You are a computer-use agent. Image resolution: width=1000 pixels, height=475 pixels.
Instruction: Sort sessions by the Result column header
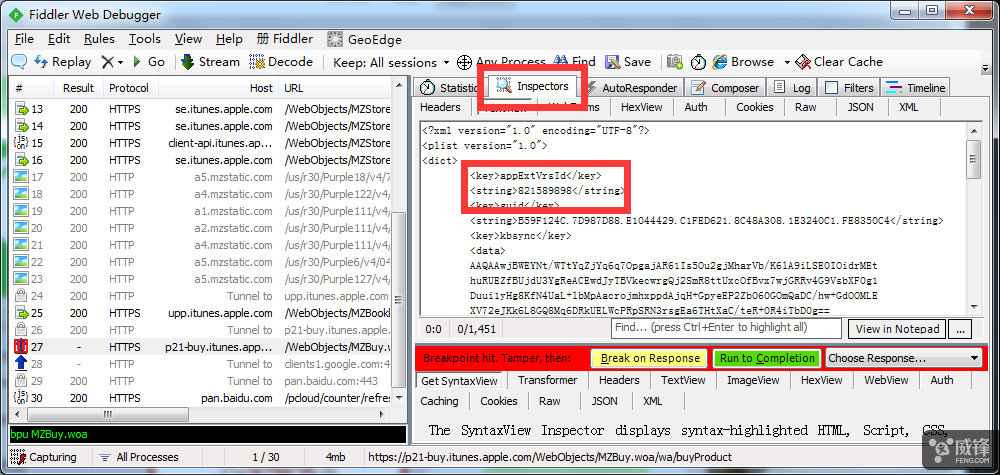[78, 88]
